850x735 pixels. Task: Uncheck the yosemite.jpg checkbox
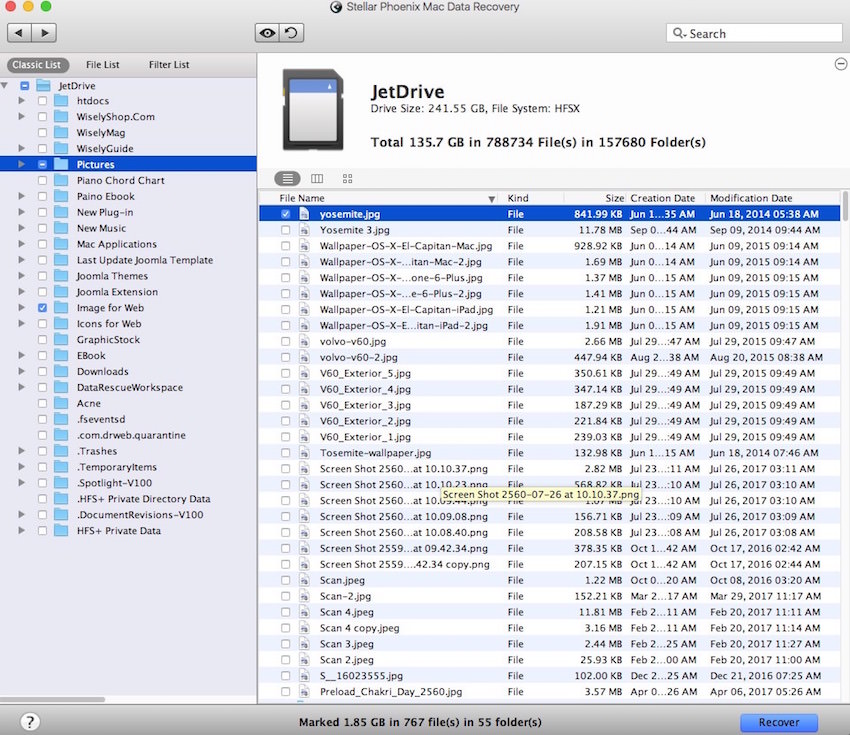pyautogui.click(x=286, y=214)
